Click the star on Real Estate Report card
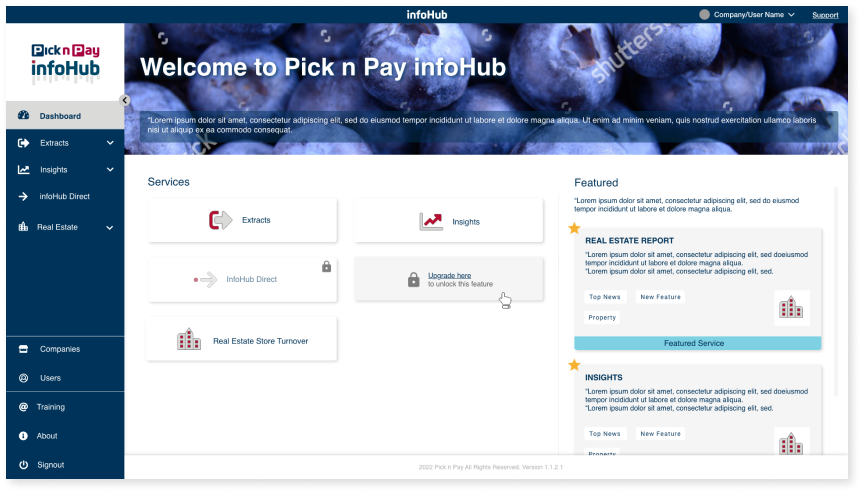This screenshot has height=493, width=862. click(574, 228)
